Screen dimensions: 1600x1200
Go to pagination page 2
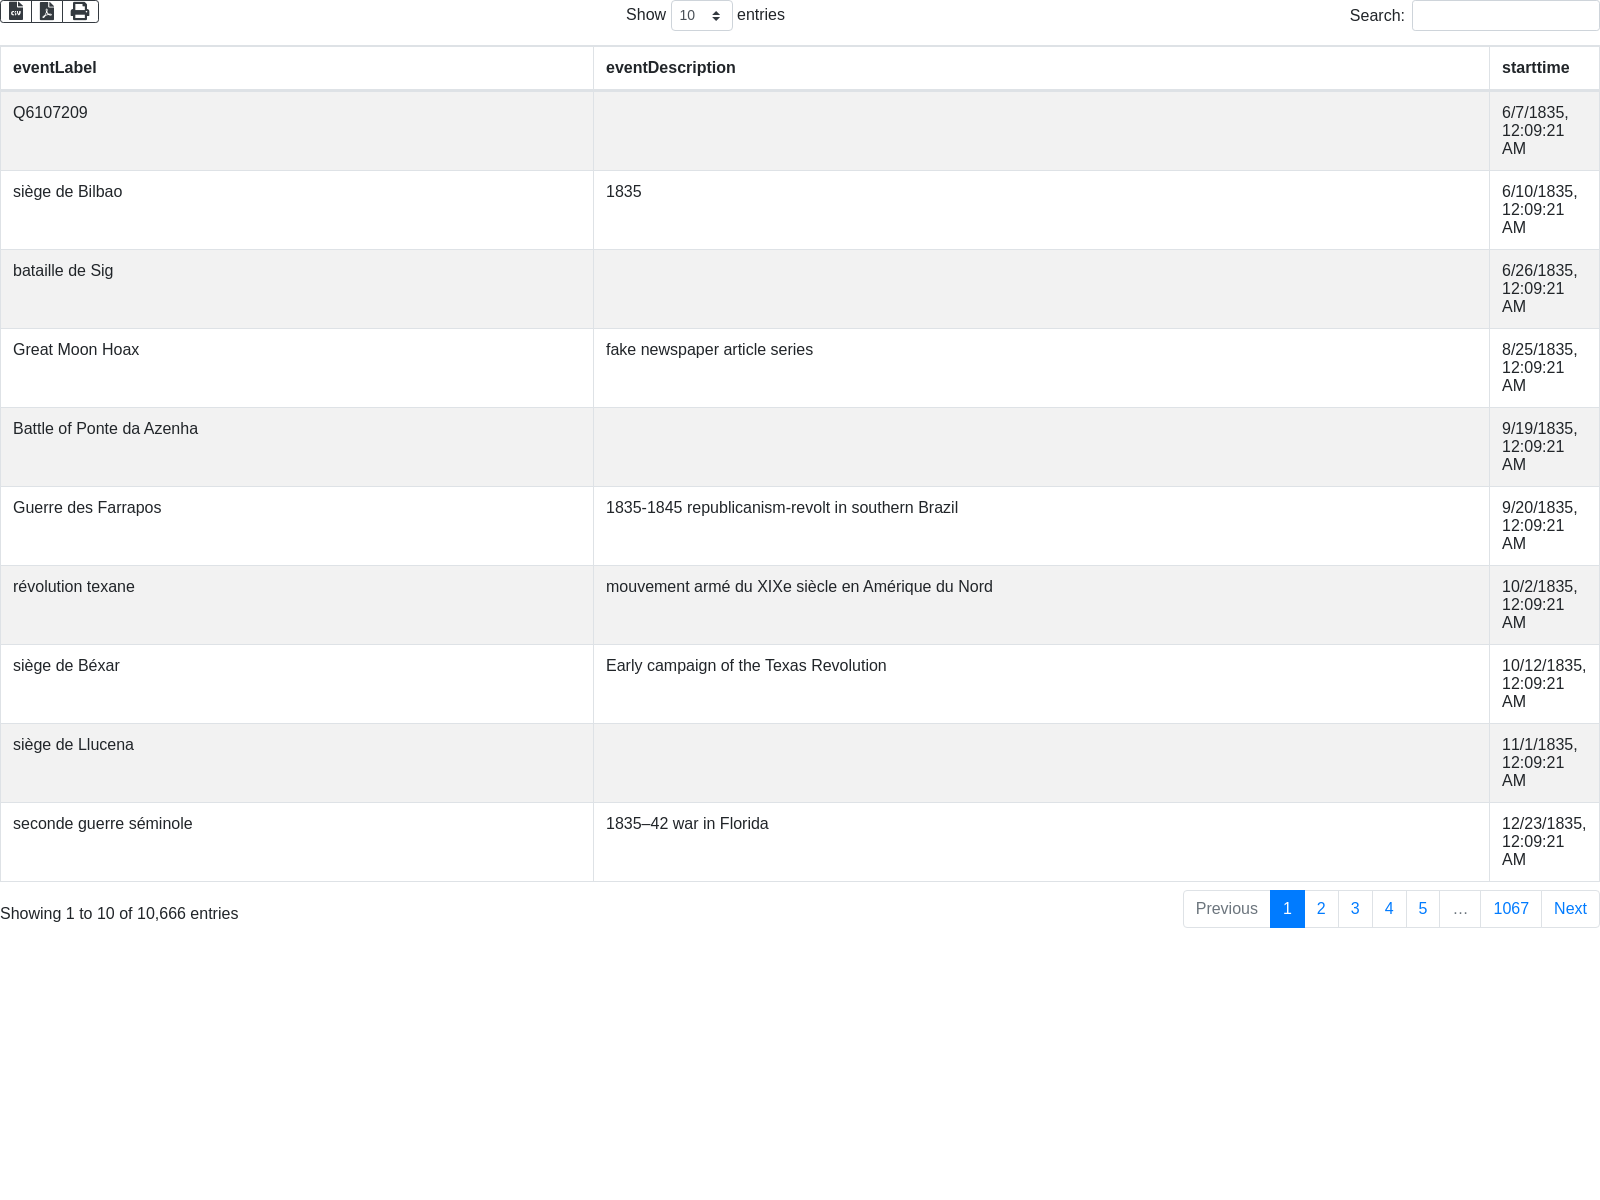(1321, 909)
